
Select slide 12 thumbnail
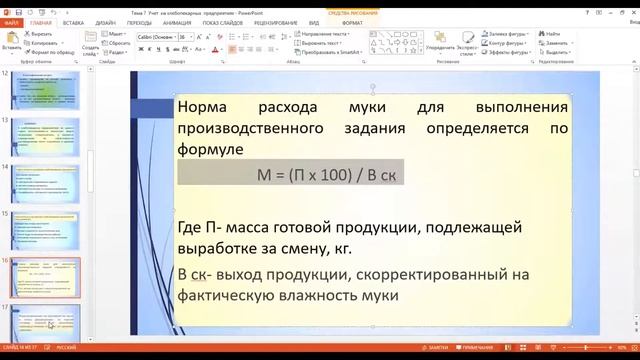click(45, 91)
